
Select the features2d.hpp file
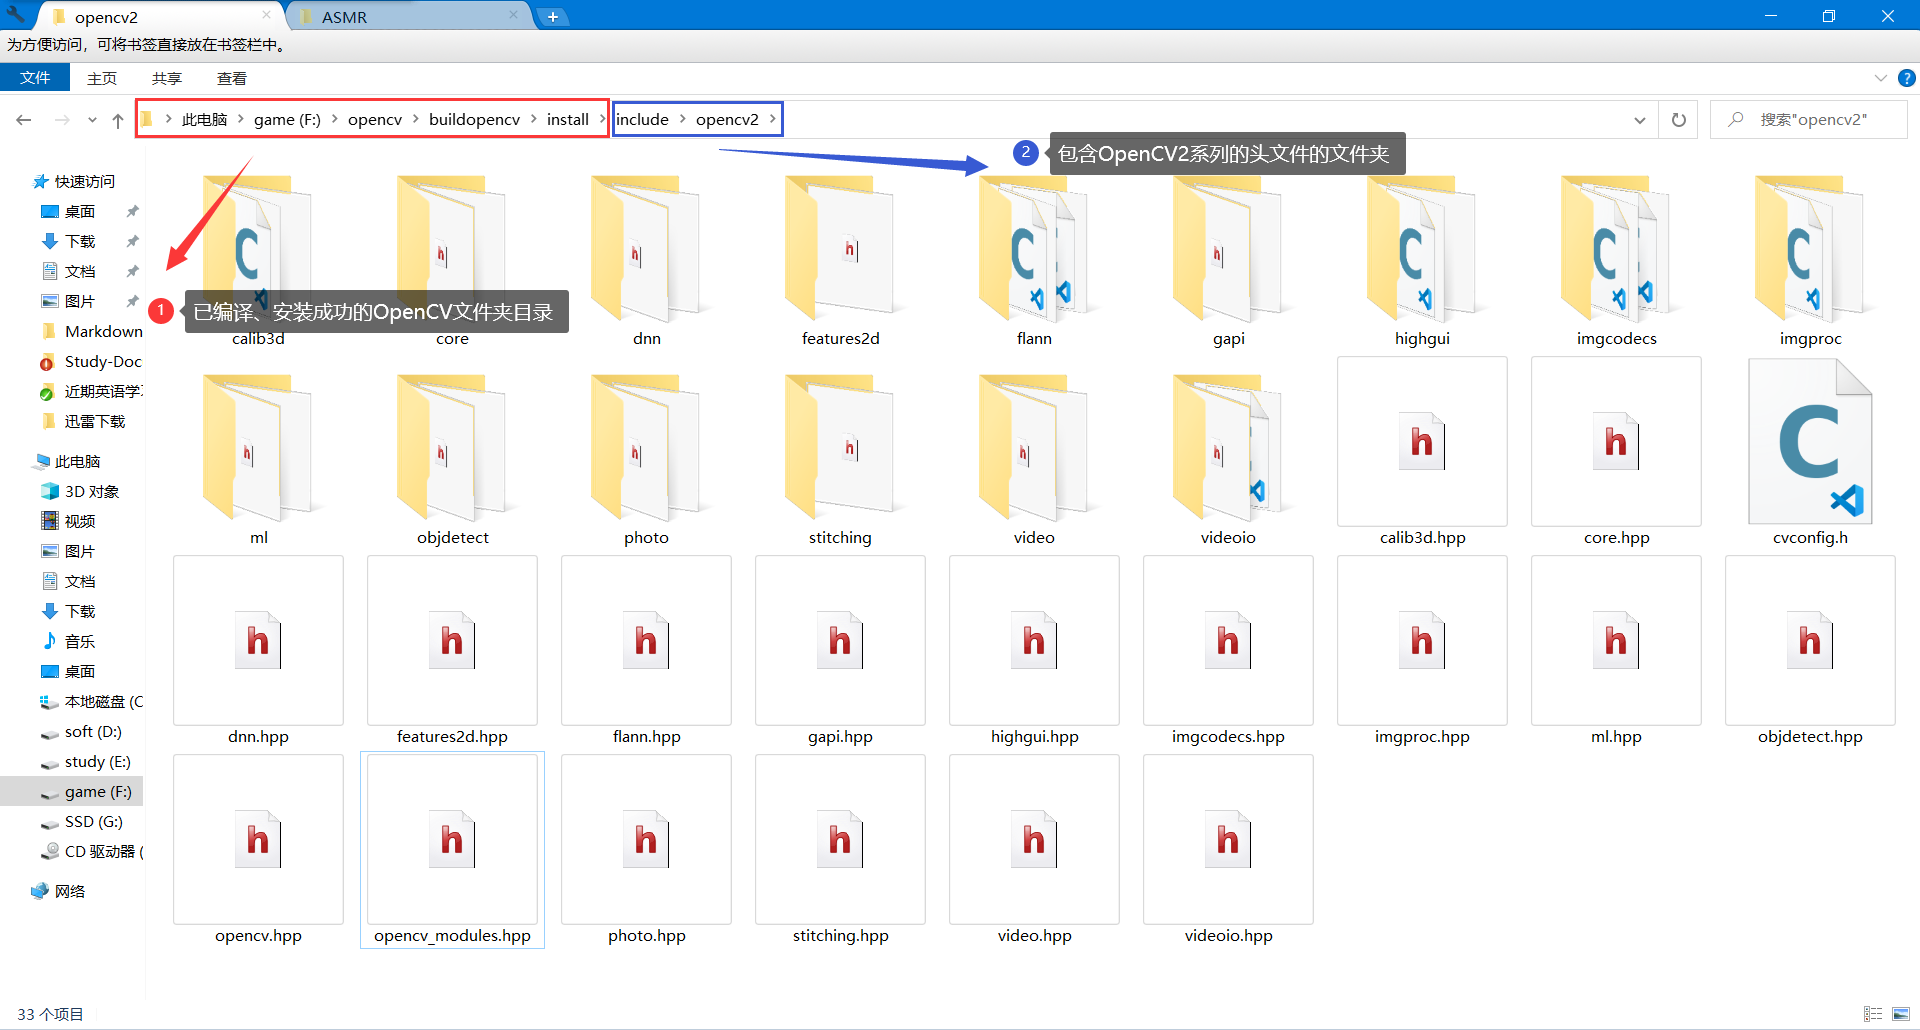[x=452, y=651]
